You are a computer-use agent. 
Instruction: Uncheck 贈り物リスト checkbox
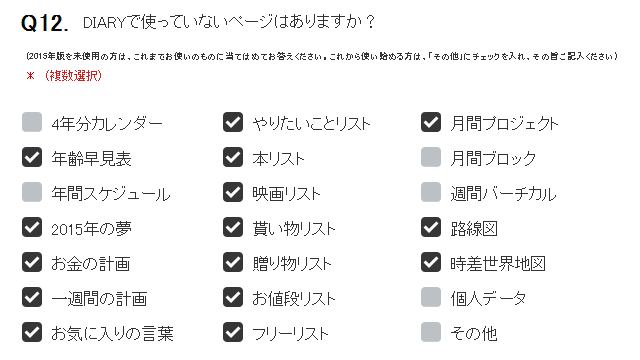tap(233, 262)
